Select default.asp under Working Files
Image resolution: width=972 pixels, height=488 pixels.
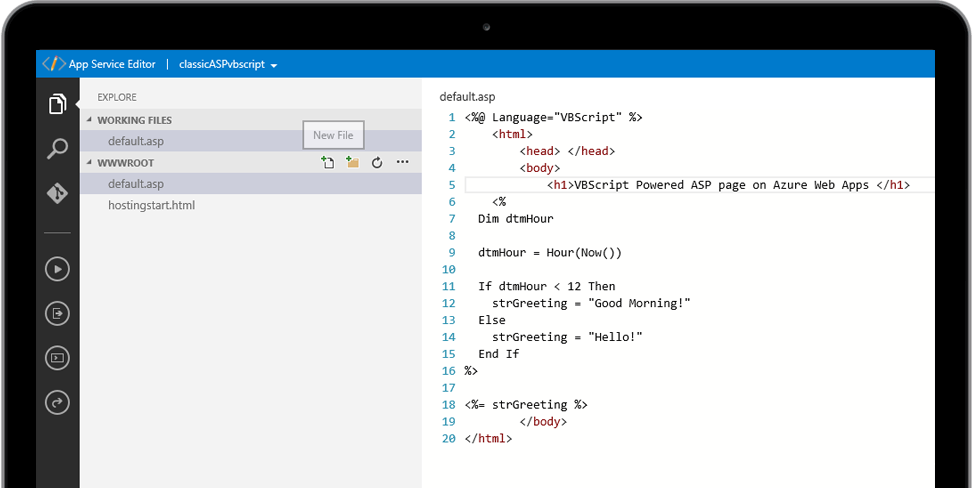[x=250, y=141]
